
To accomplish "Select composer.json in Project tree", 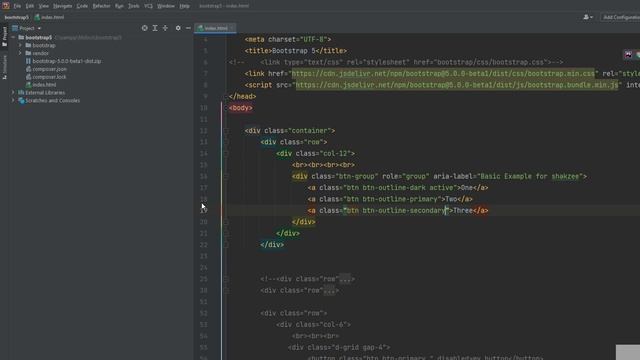I will point(49,69).
